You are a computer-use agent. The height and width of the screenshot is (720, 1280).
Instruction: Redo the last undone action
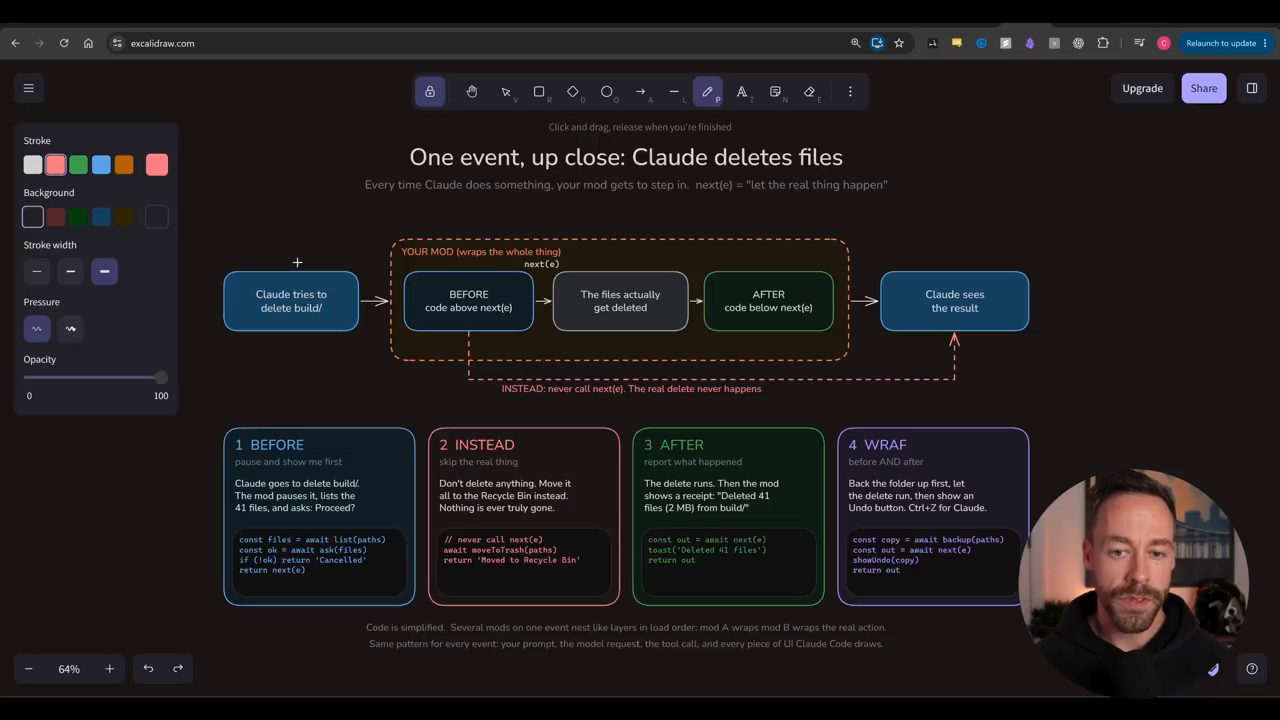pyautogui.click(x=178, y=669)
